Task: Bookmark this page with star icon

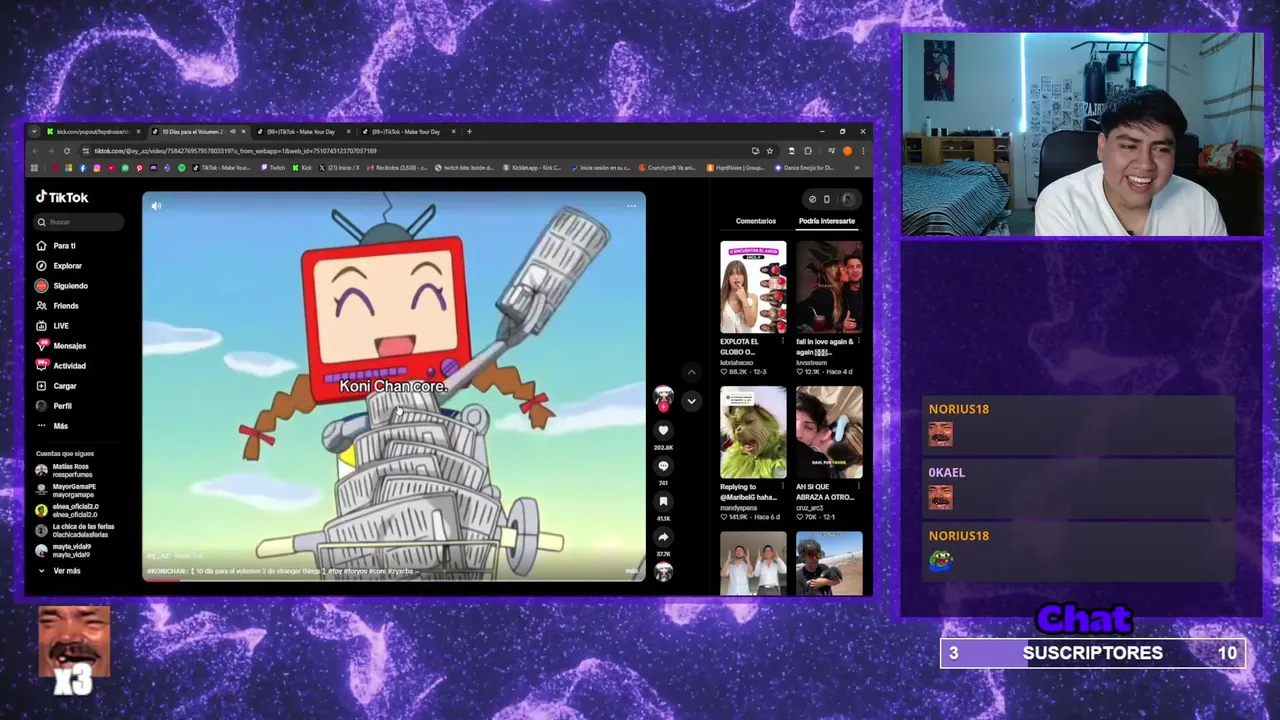Action: [769, 151]
